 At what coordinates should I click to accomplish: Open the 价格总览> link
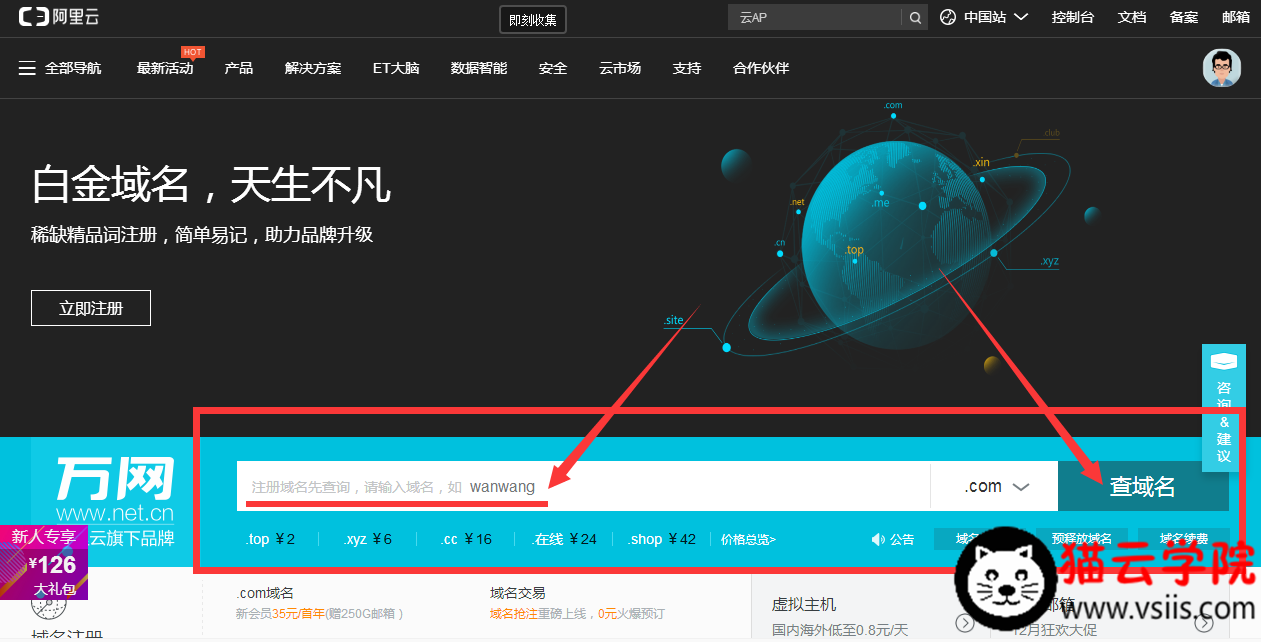[x=748, y=539]
